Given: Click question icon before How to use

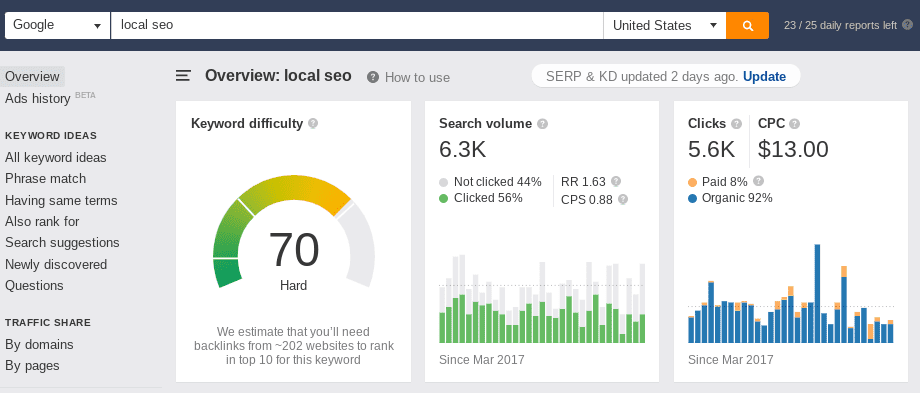Looking at the screenshot, I should [373, 77].
